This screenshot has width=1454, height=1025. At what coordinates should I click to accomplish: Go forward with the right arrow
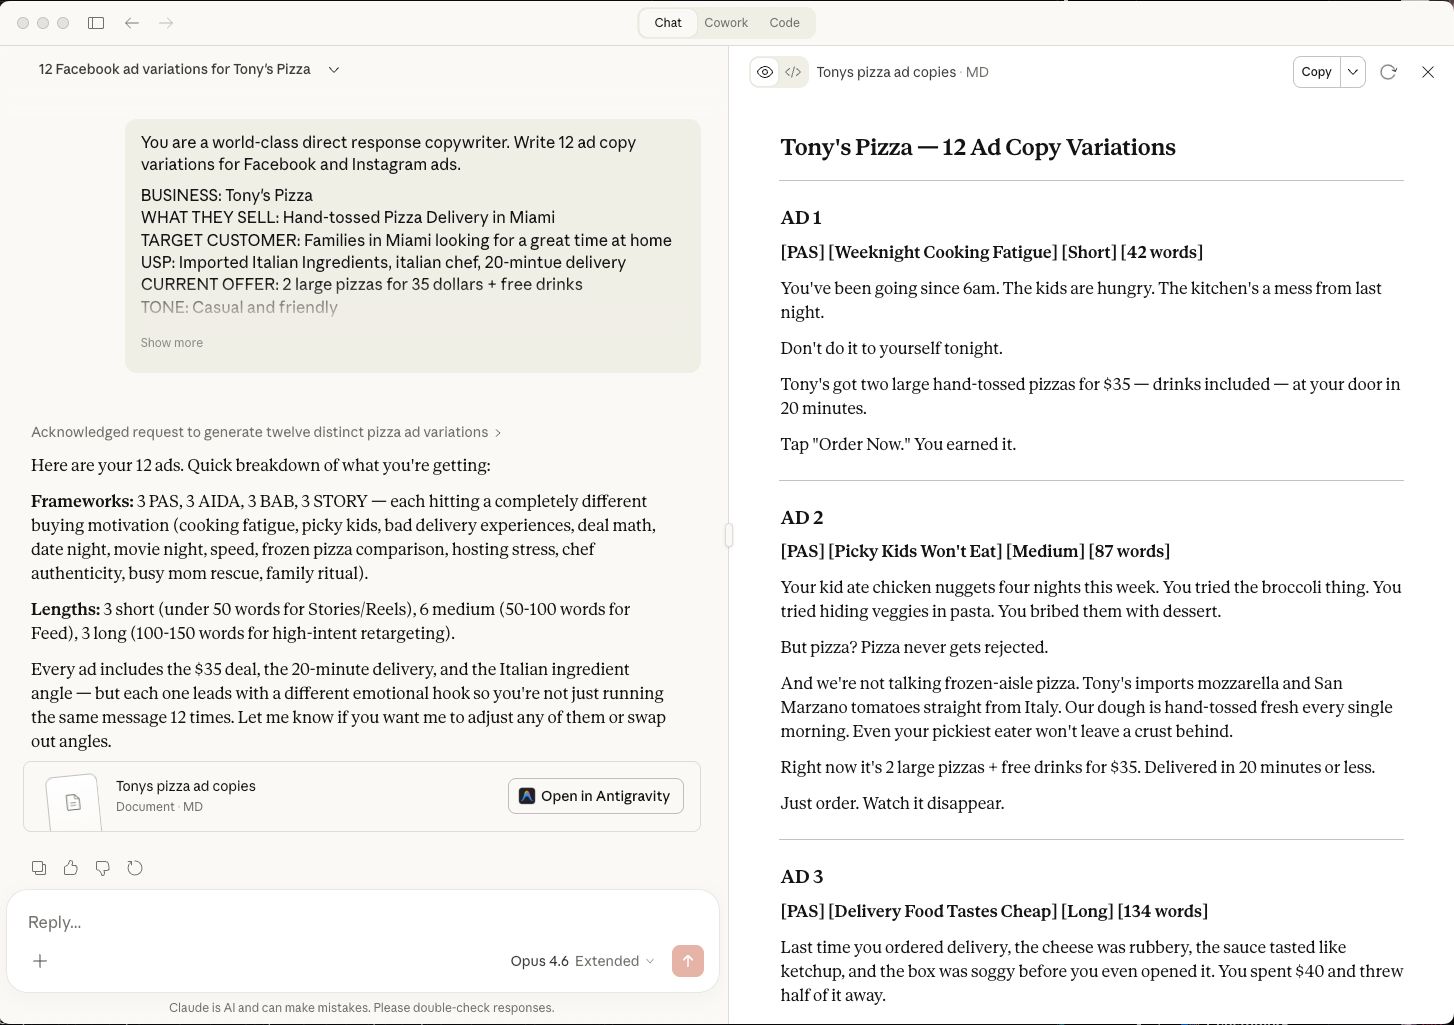(x=166, y=23)
